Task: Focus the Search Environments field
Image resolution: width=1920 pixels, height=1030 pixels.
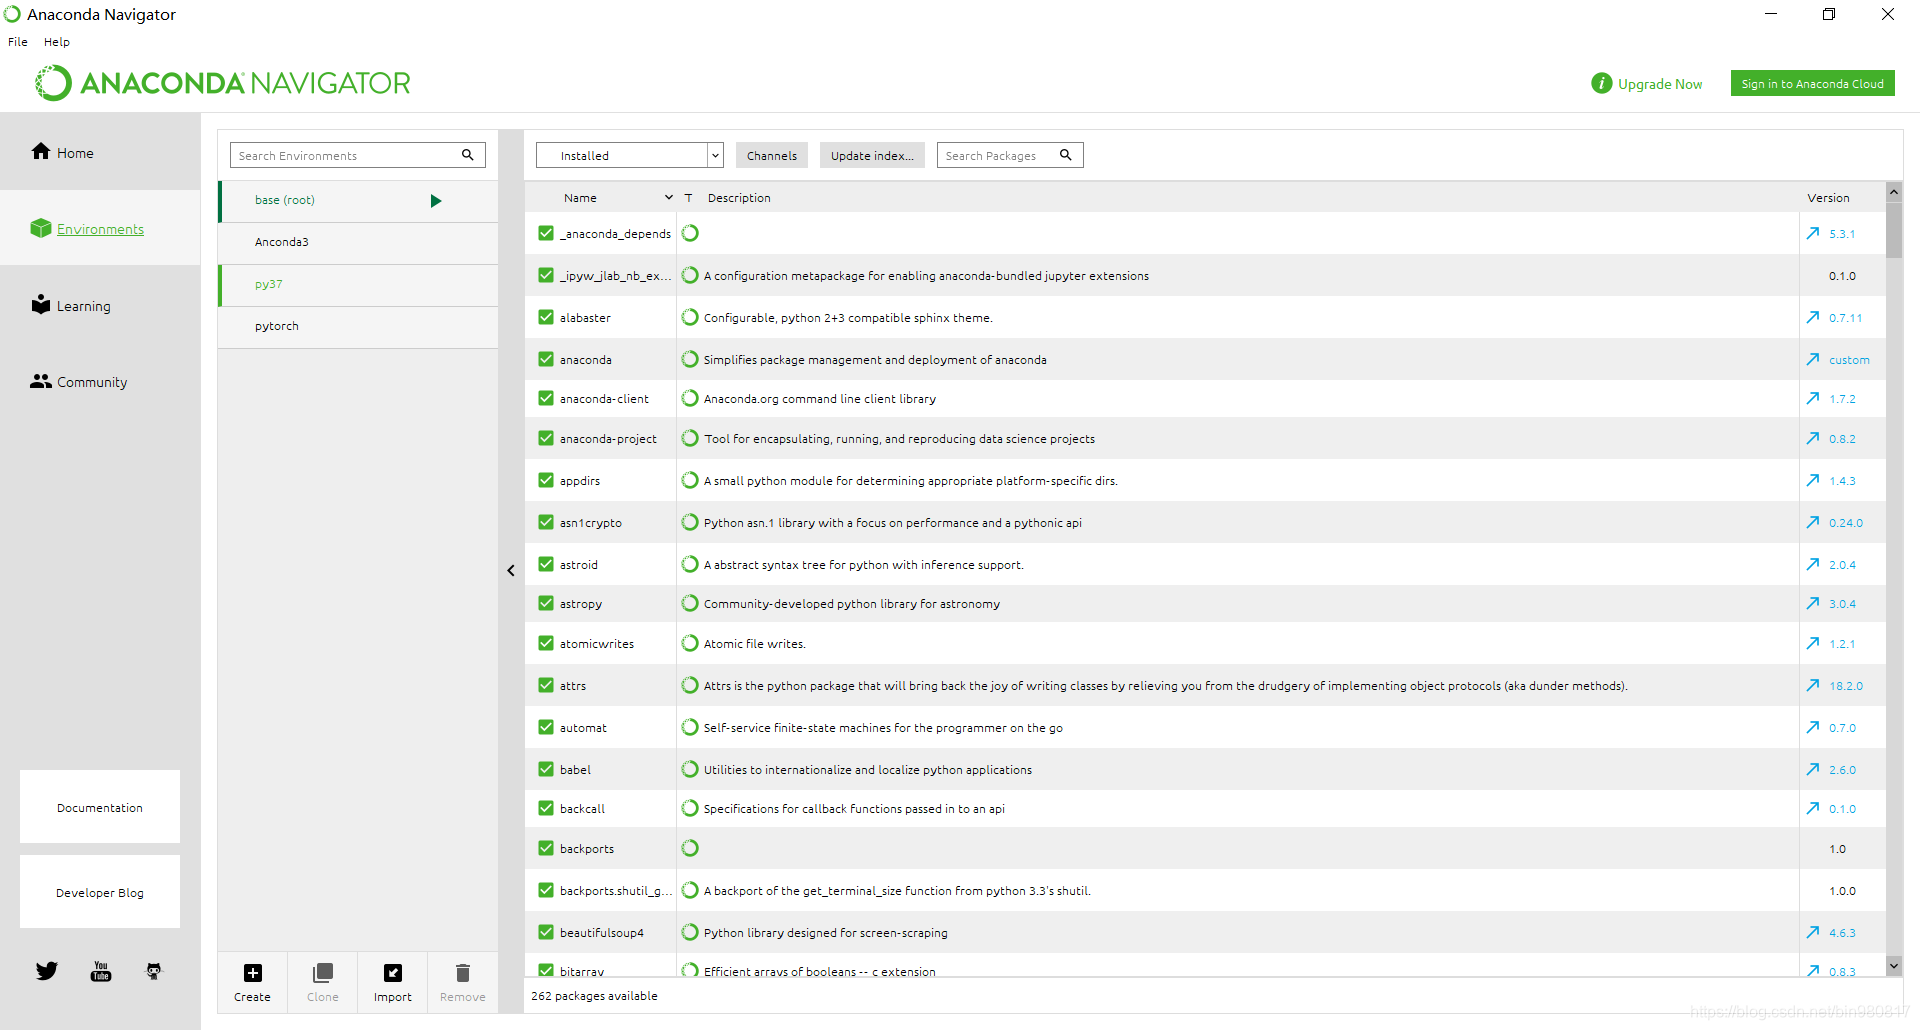Action: click(358, 155)
